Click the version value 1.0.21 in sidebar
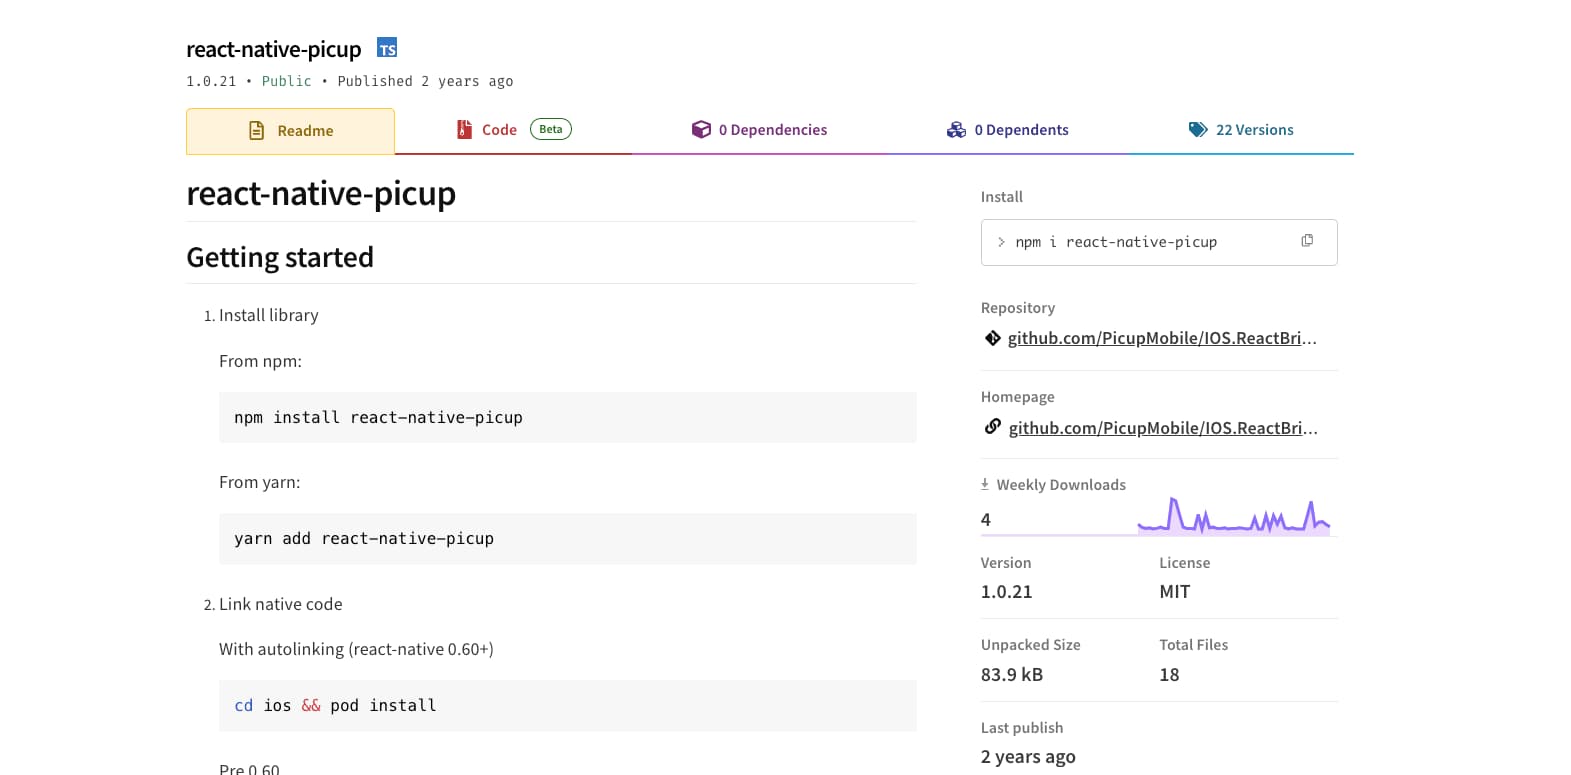The height and width of the screenshot is (775, 1571). click(1006, 591)
